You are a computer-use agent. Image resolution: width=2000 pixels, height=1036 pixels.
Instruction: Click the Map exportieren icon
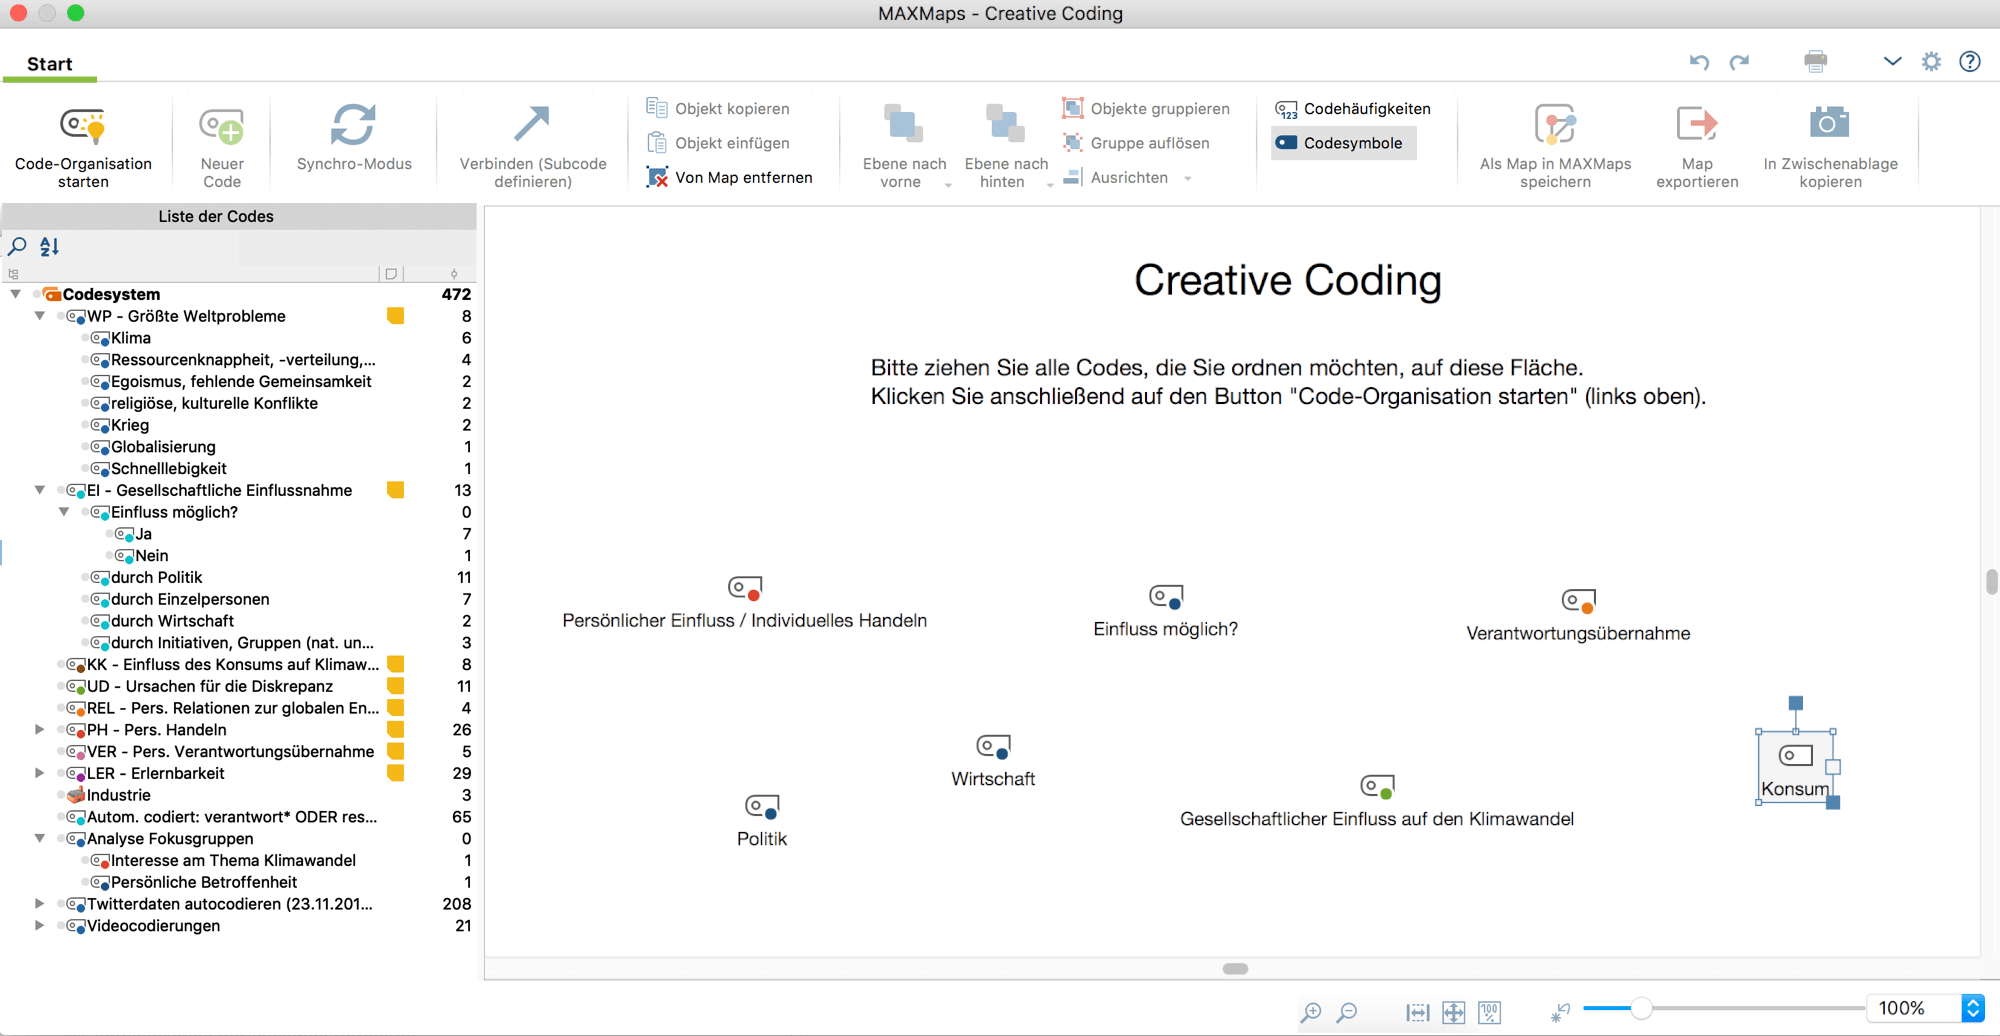(x=1696, y=124)
